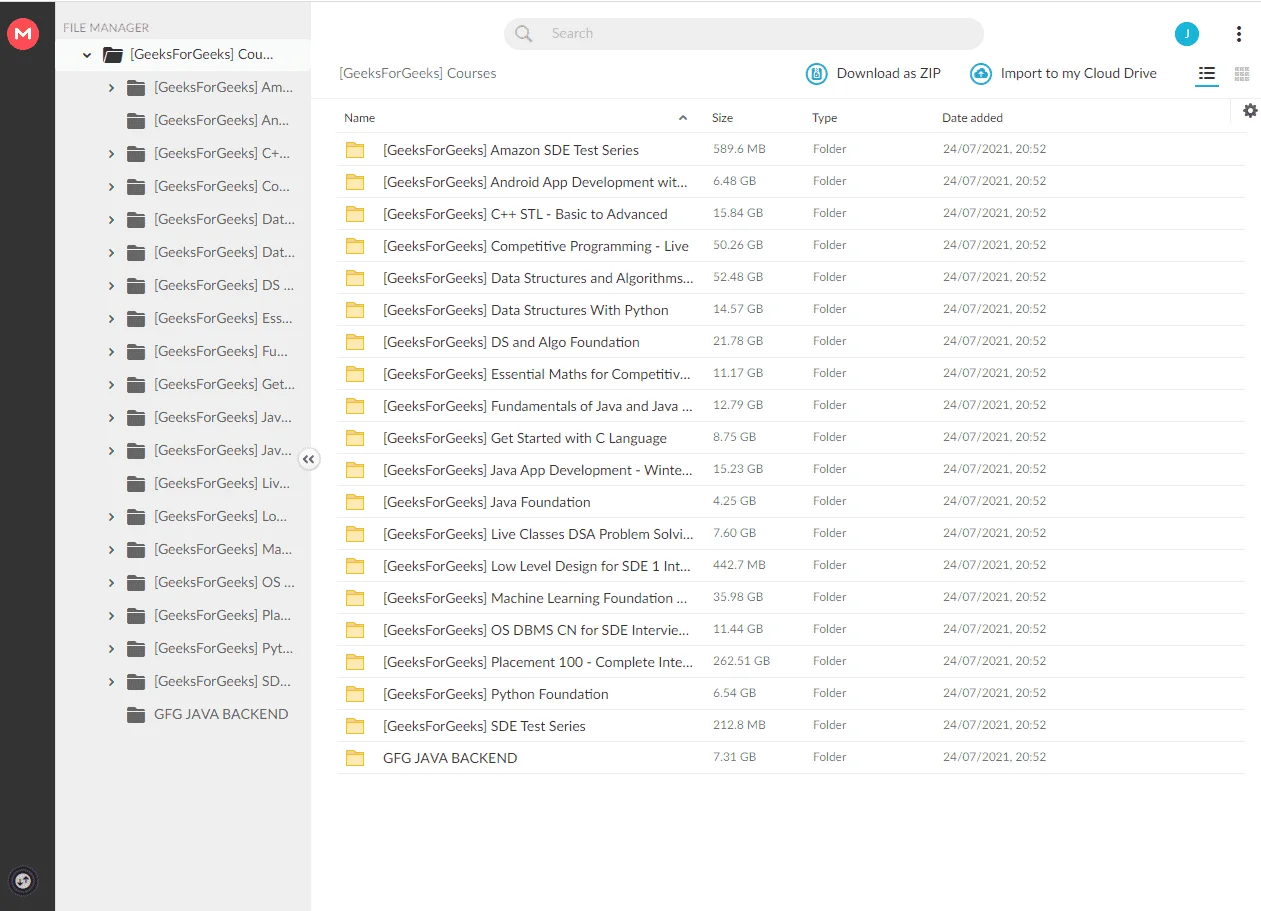This screenshot has height=911, width=1261.
Task: Click the FILE MANAGER panel heading
Action: click(x=106, y=28)
